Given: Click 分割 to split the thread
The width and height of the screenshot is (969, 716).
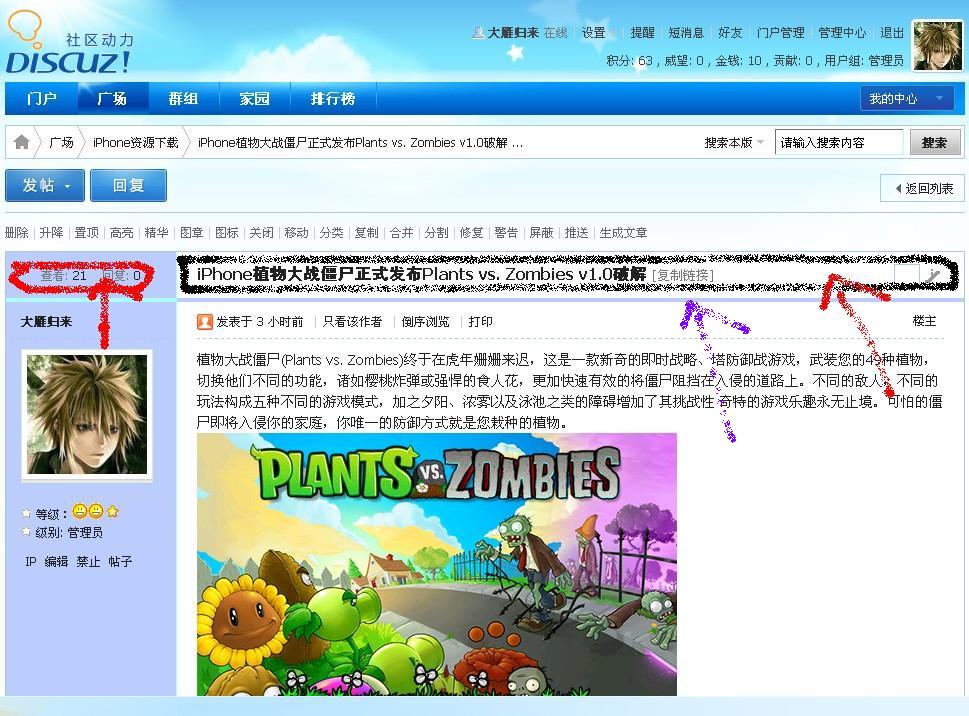Looking at the screenshot, I should point(437,232).
